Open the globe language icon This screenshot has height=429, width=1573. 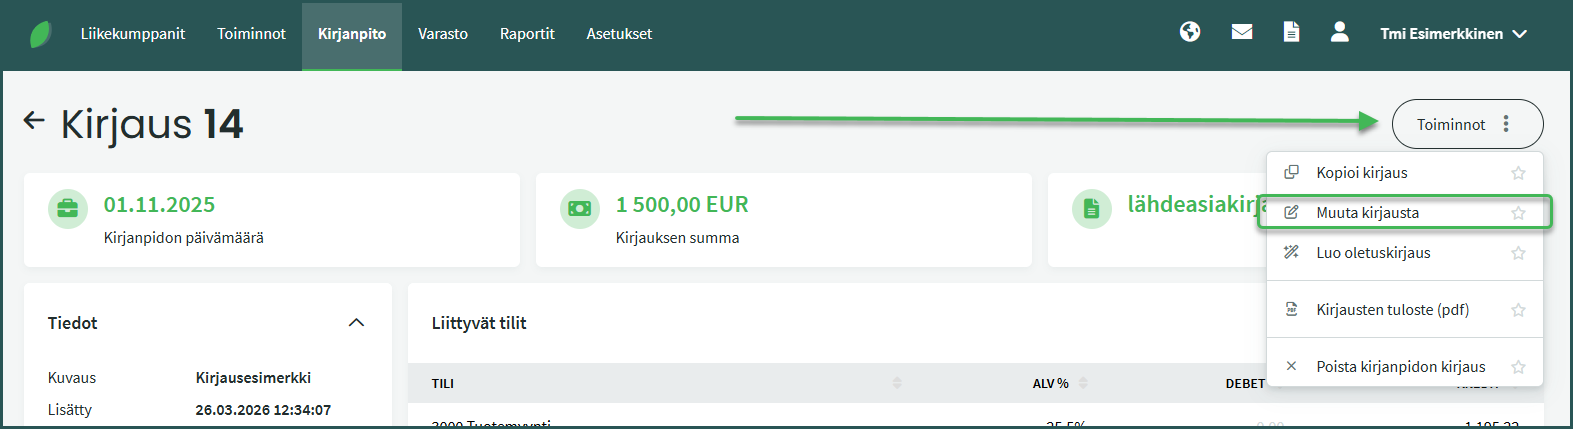pyautogui.click(x=1190, y=32)
